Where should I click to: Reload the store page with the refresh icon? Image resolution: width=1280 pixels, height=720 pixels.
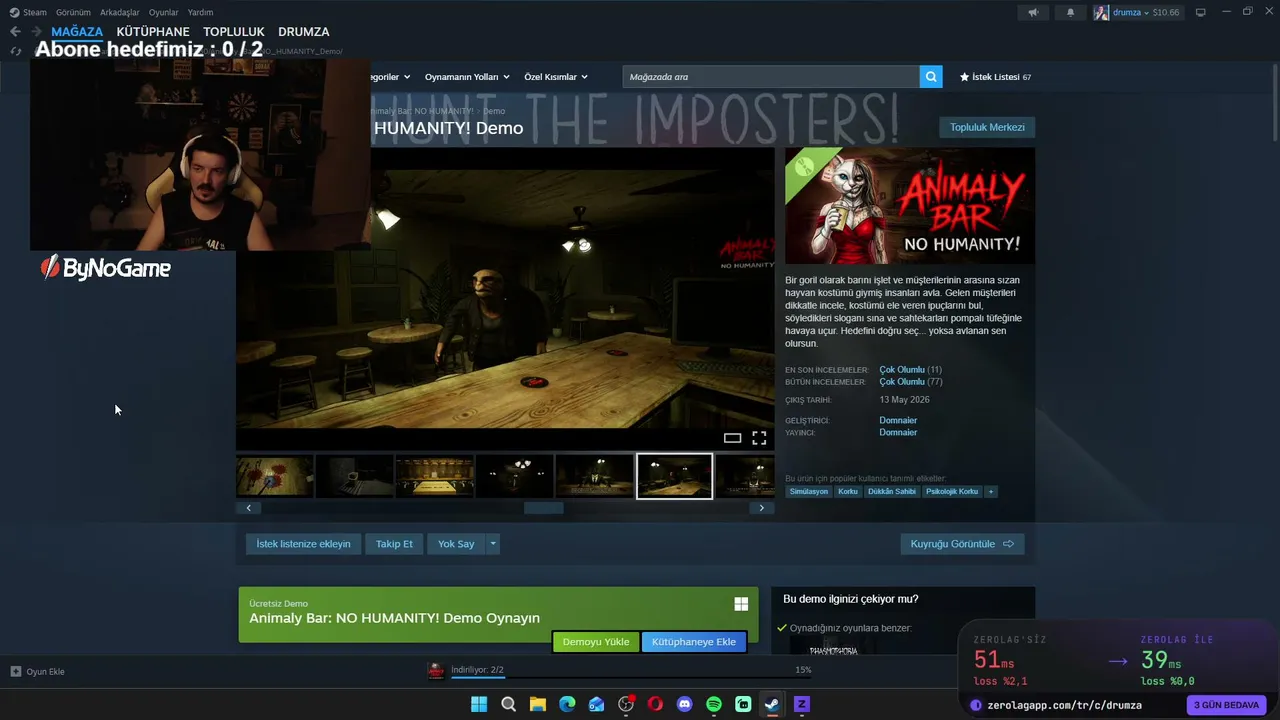(x=15, y=51)
